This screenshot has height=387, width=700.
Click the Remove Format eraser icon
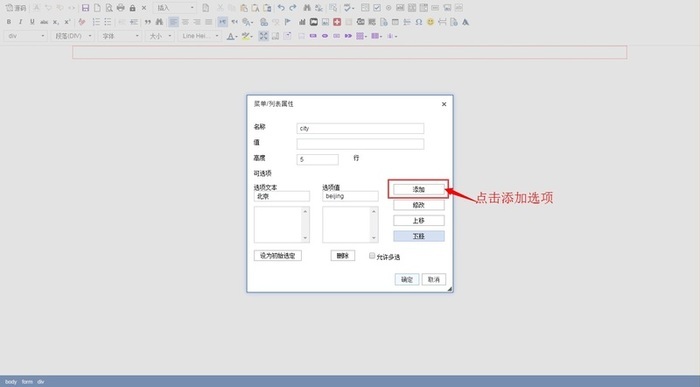click(82, 22)
